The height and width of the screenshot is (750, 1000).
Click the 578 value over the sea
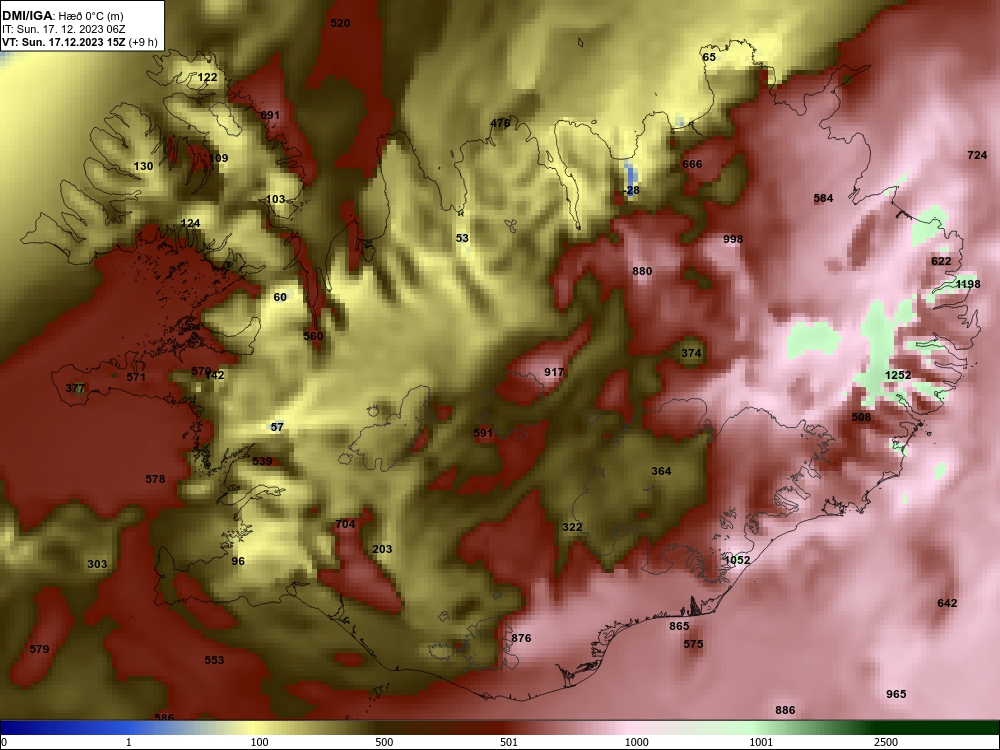pos(156,478)
